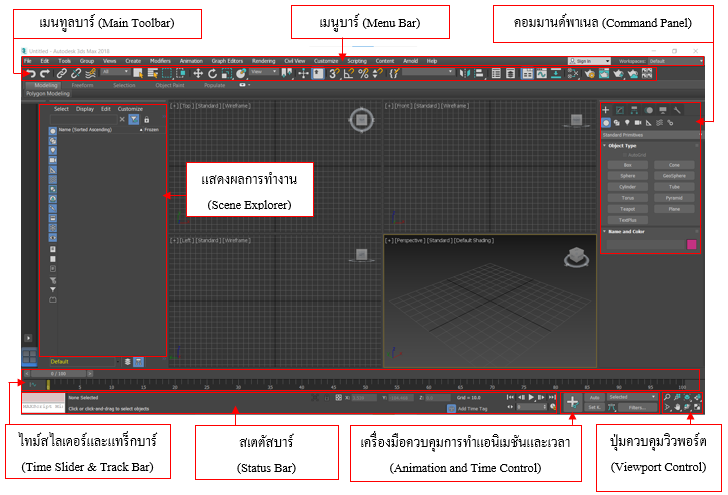Click the Play Animation button
This screenshot has width=728, height=495.
coord(531,397)
